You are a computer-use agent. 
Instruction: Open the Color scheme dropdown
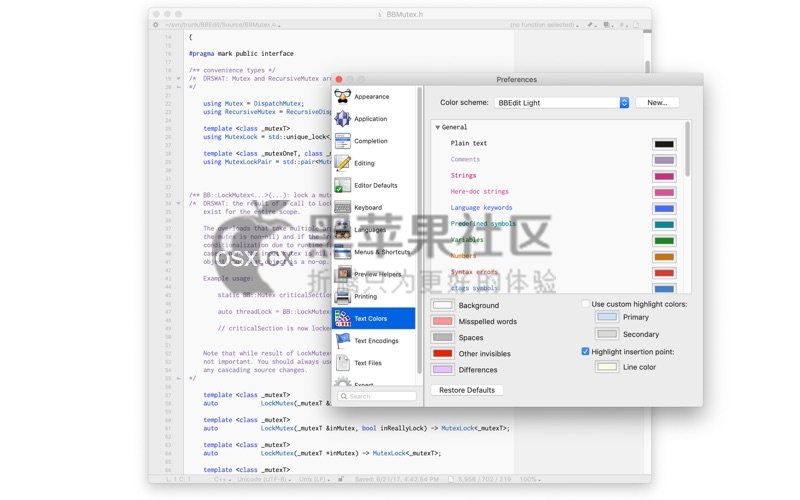coord(561,103)
